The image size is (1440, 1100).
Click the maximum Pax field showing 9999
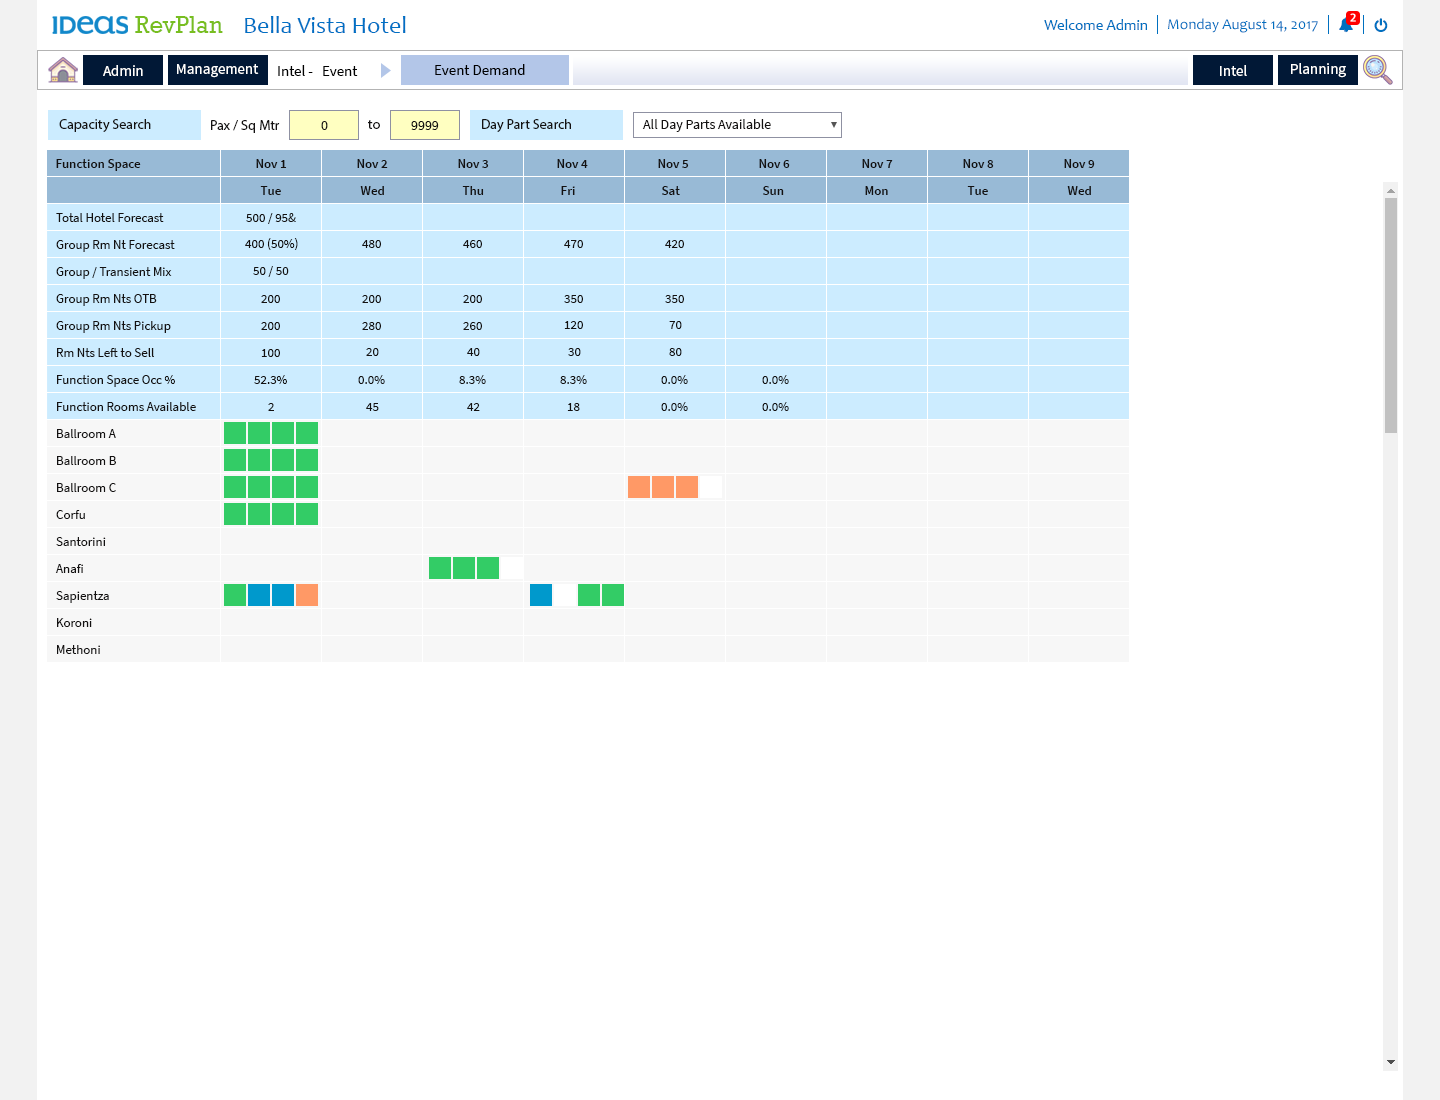point(425,125)
